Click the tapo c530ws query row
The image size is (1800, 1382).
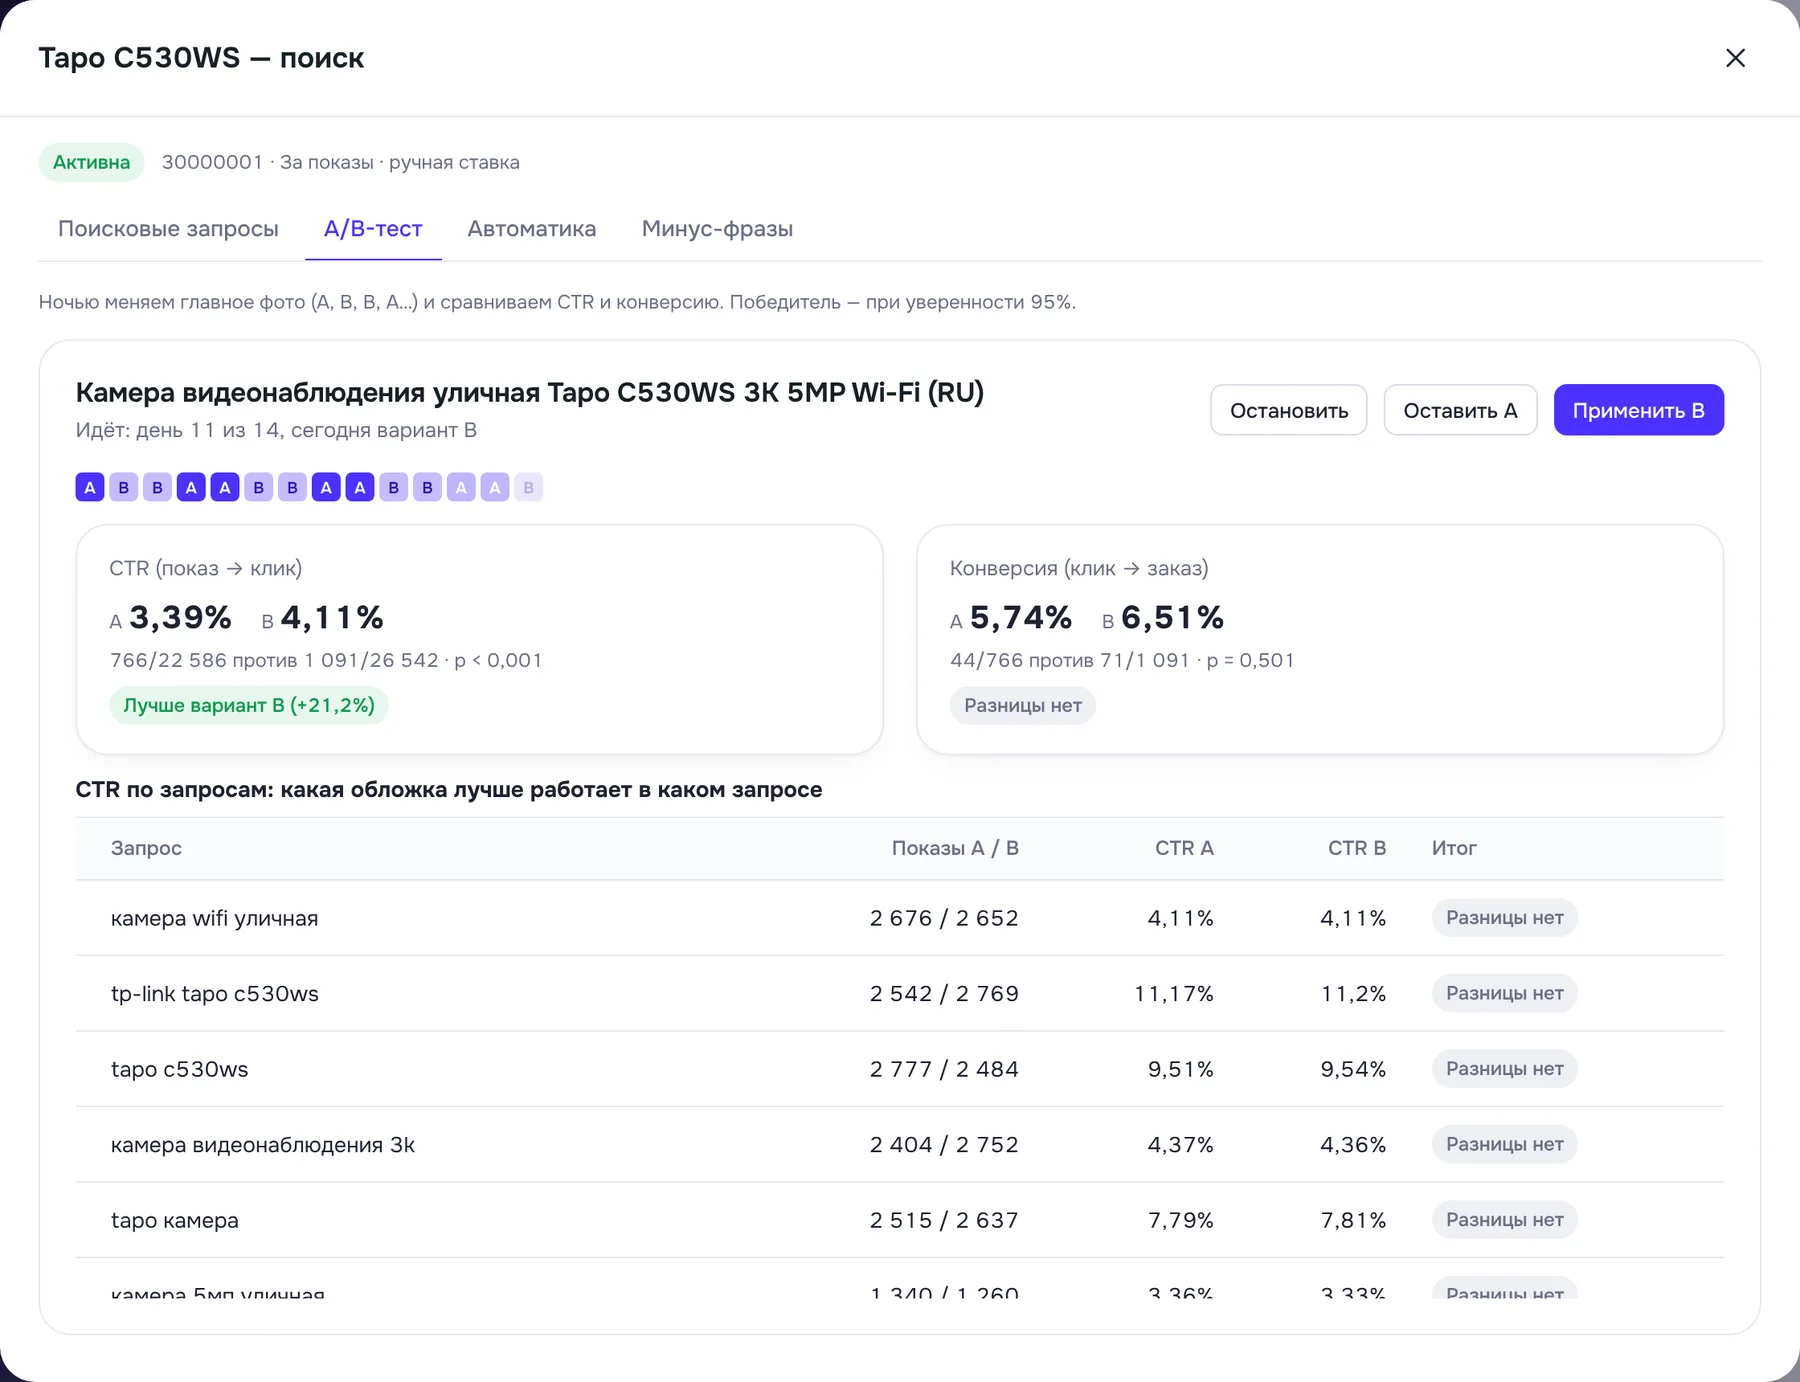[x=899, y=1069]
